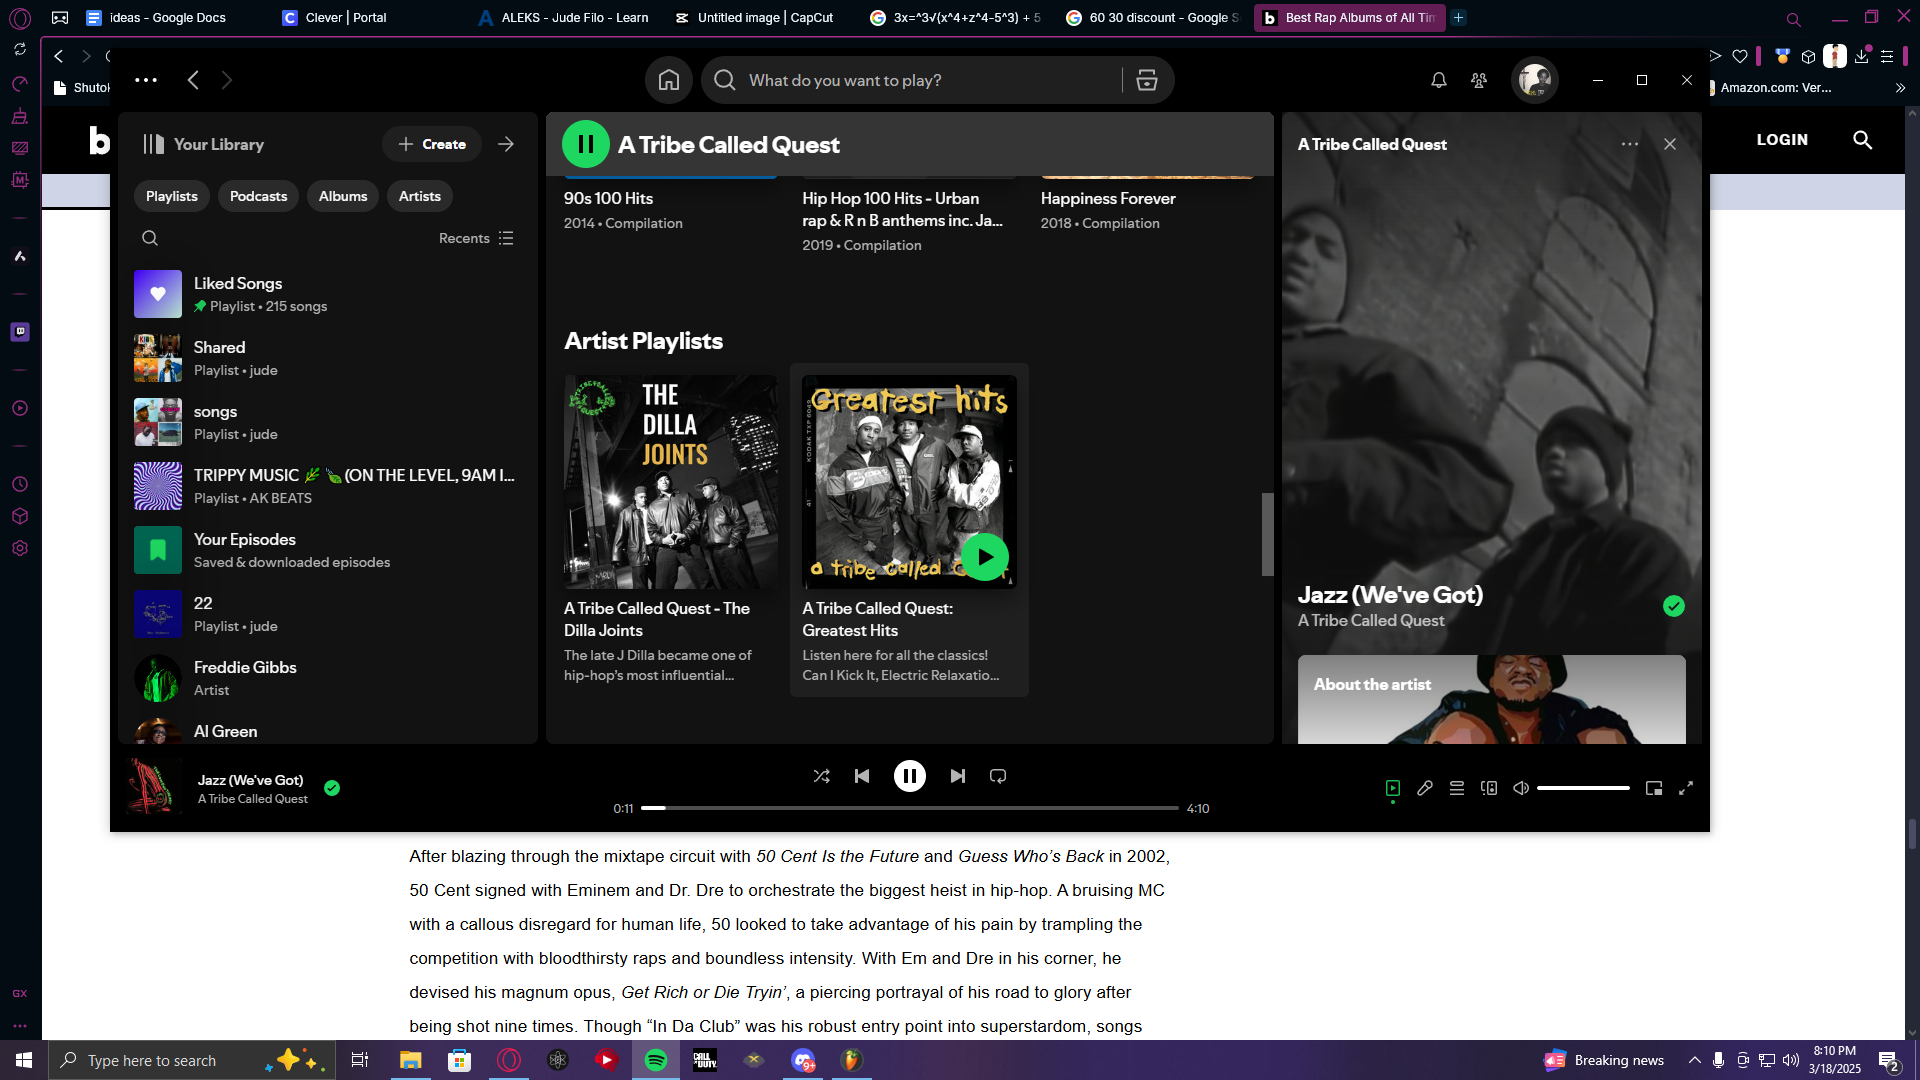
Task: Open Spotify notifications bell
Action: pyautogui.click(x=1438, y=80)
